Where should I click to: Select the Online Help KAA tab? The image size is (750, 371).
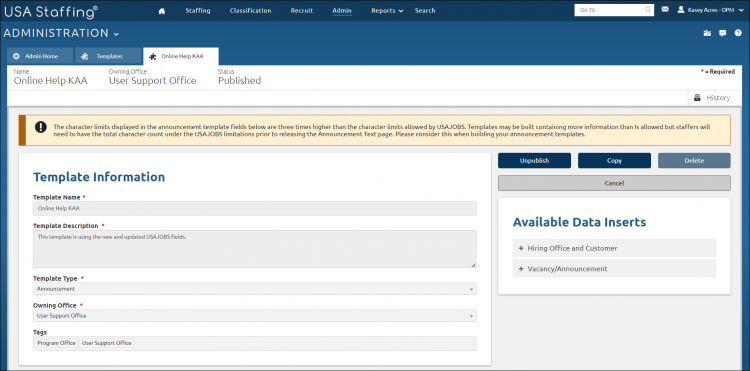point(181,56)
